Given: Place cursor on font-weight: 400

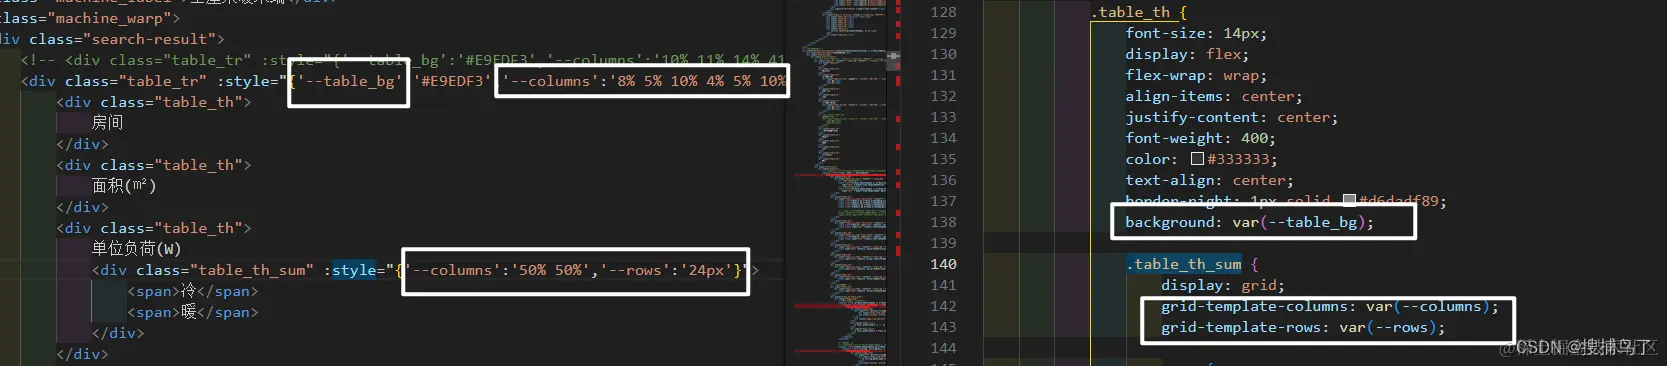Looking at the screenshot, I should tap(1200, 138).
